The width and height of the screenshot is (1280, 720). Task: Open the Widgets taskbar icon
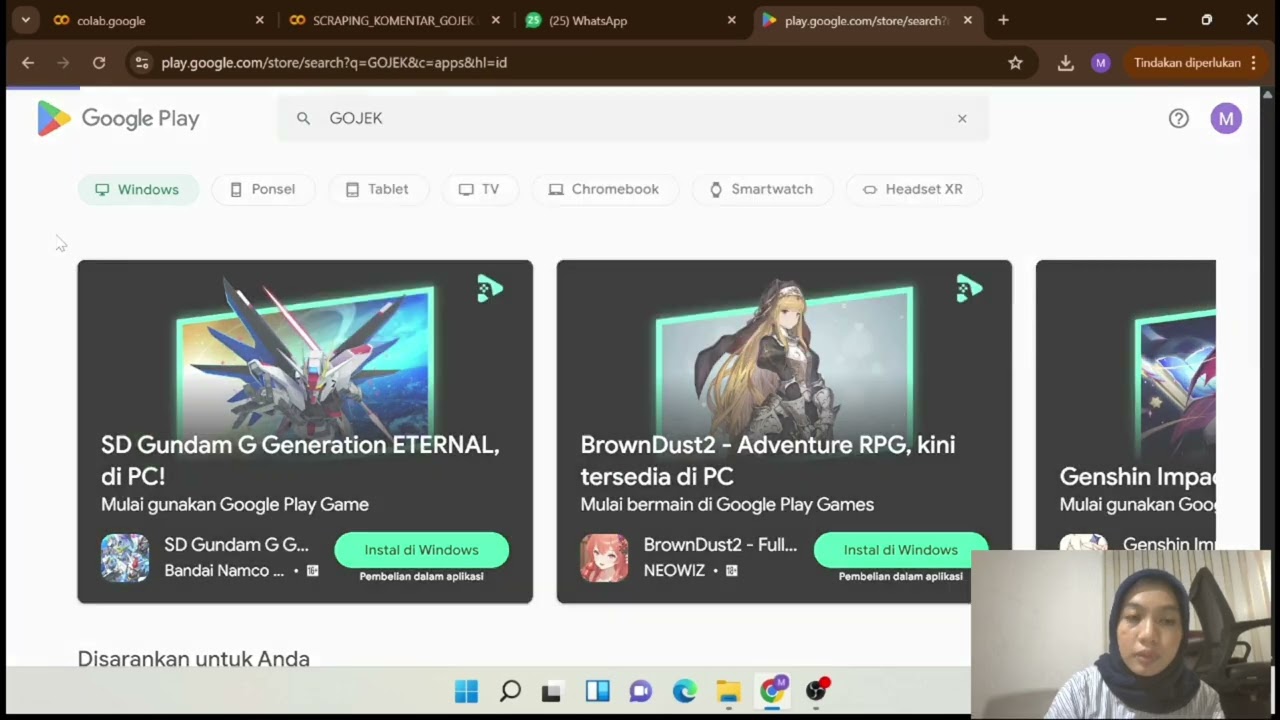(598, 691)
